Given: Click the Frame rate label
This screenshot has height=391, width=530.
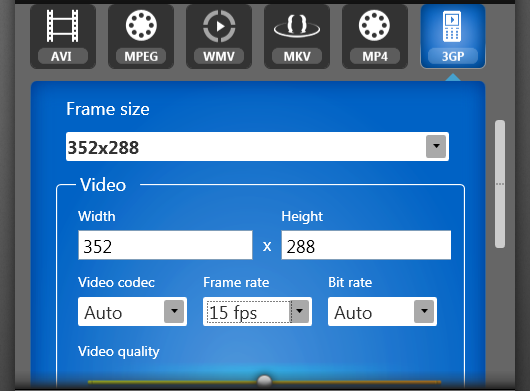Looking at the screenshot, I should [x=236, y=283].
